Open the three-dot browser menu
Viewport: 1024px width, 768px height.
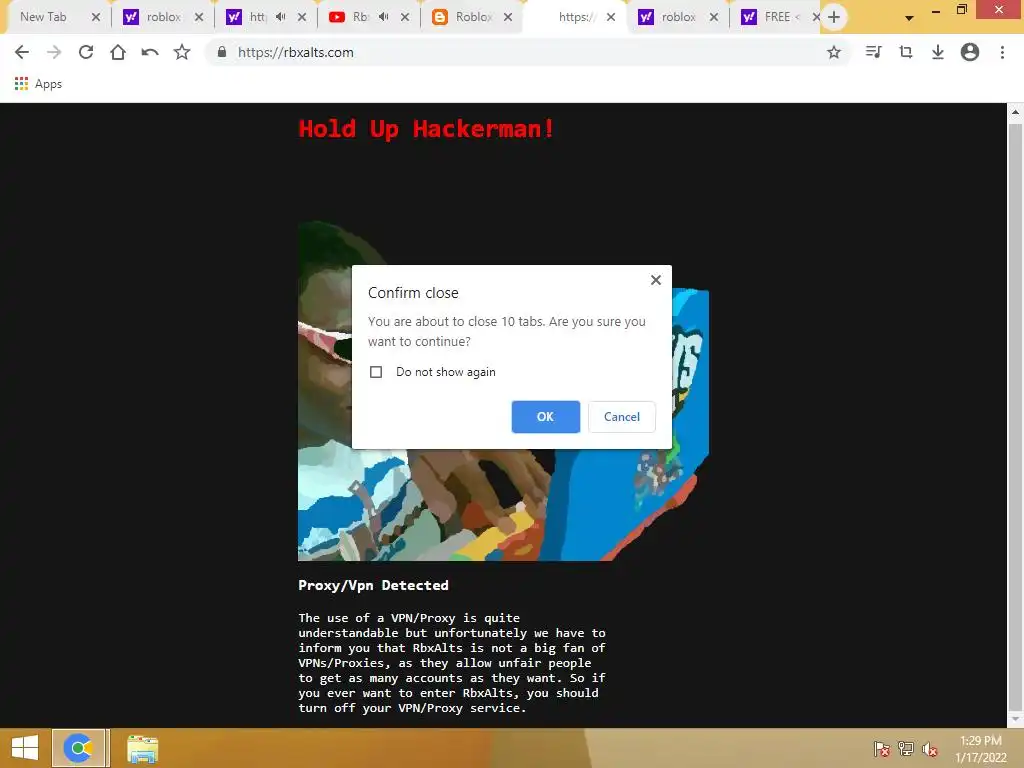1002,52
